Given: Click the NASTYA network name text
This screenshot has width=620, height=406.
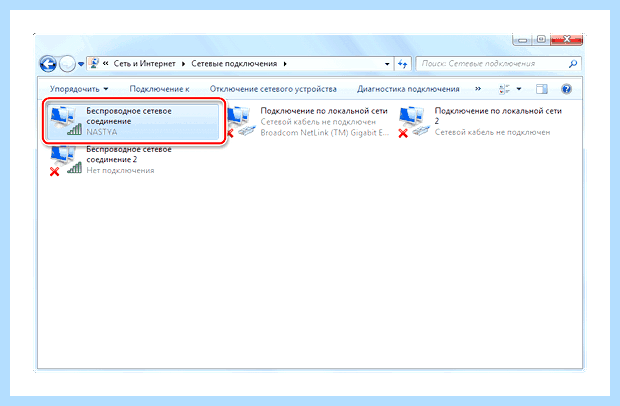Looking at the screenshot, I should coord(102,132).
